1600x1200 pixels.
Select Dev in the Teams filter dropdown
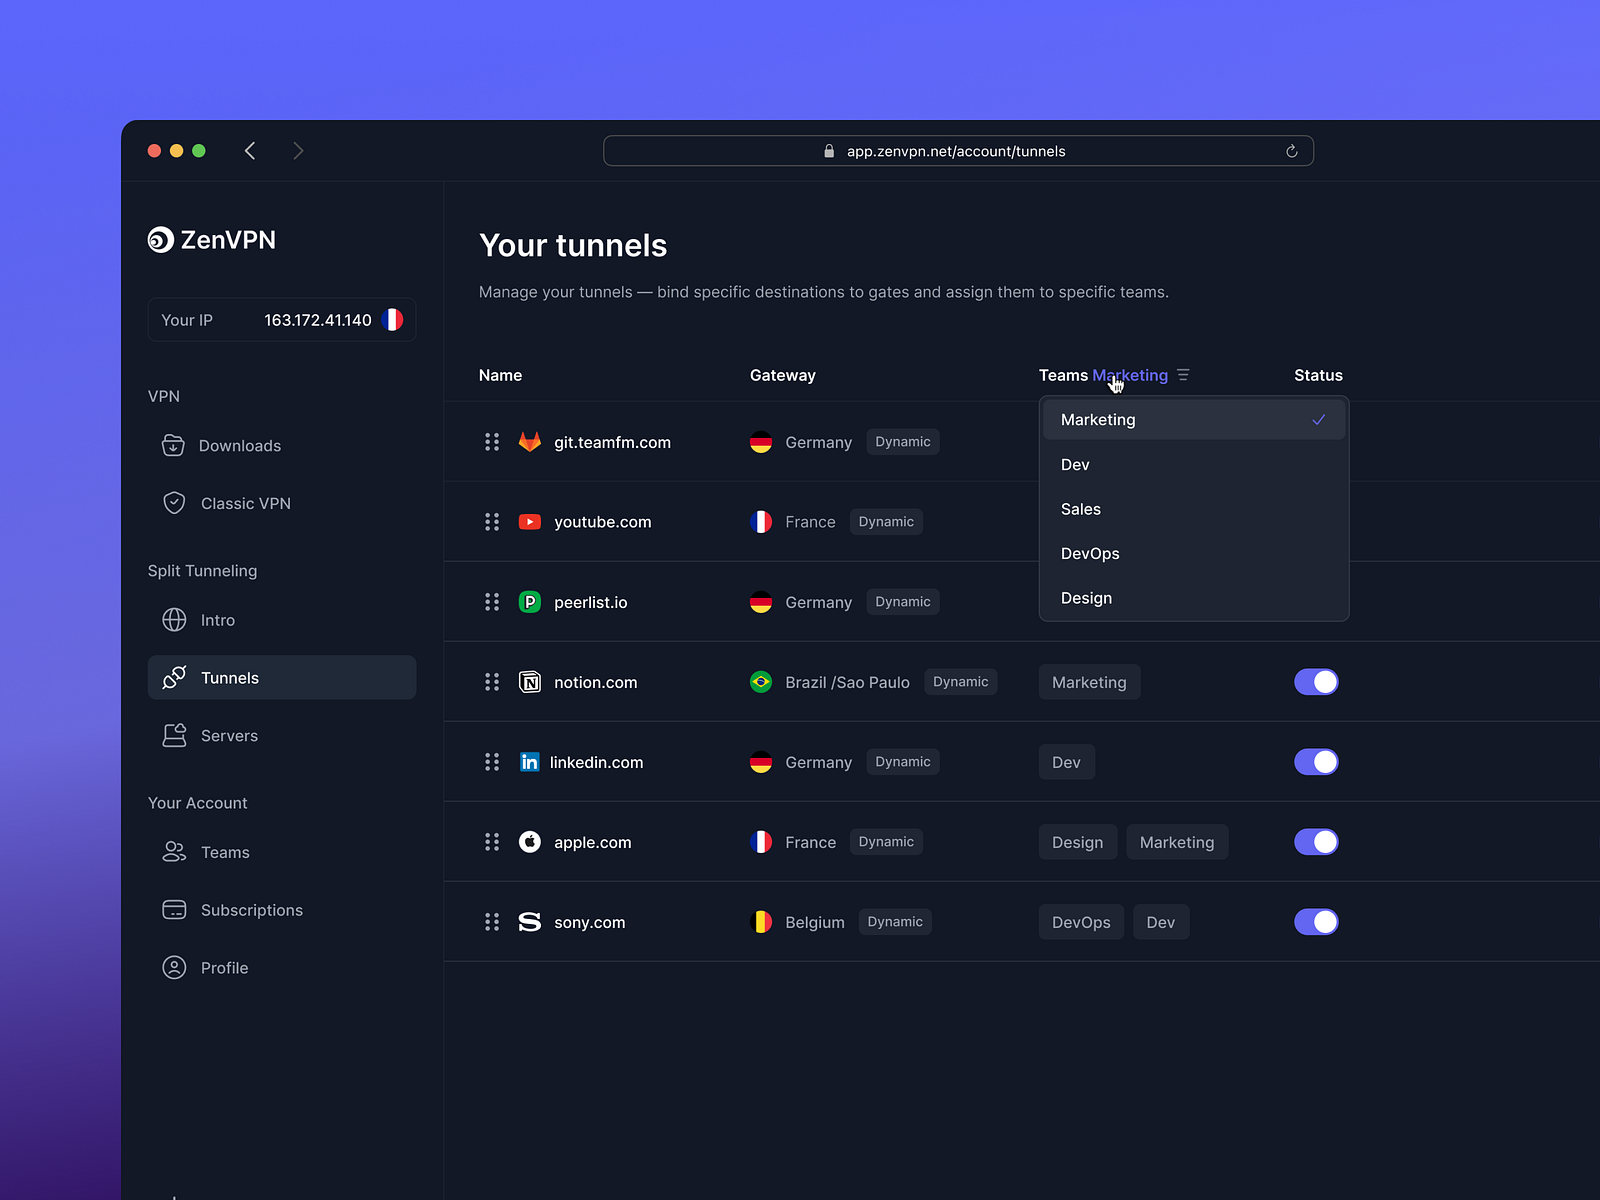(1074, 464)
